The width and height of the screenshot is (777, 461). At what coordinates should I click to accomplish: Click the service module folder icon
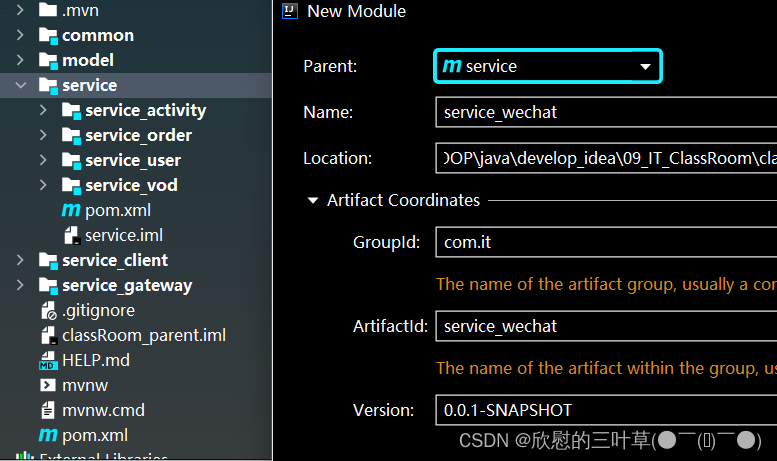click(48, 85)
